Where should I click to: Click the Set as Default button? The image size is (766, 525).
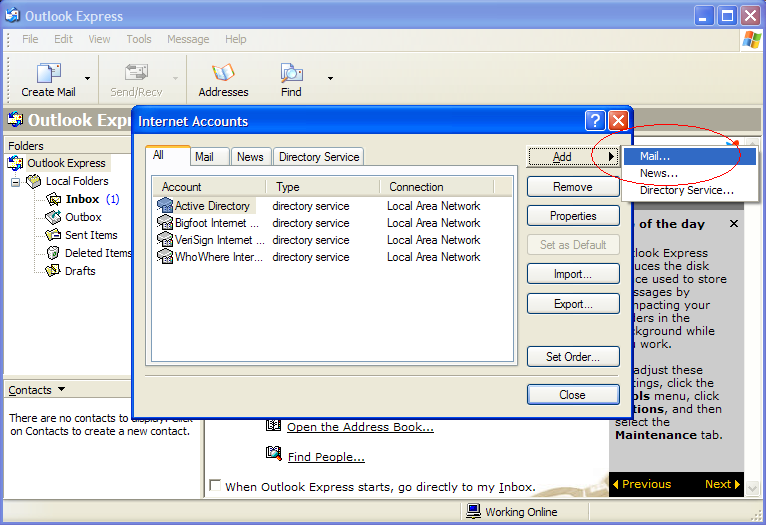pos(573,245)
